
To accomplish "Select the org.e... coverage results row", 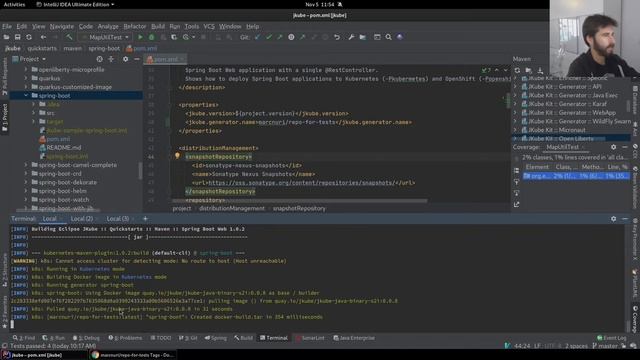I will click(x=576, y=176).
